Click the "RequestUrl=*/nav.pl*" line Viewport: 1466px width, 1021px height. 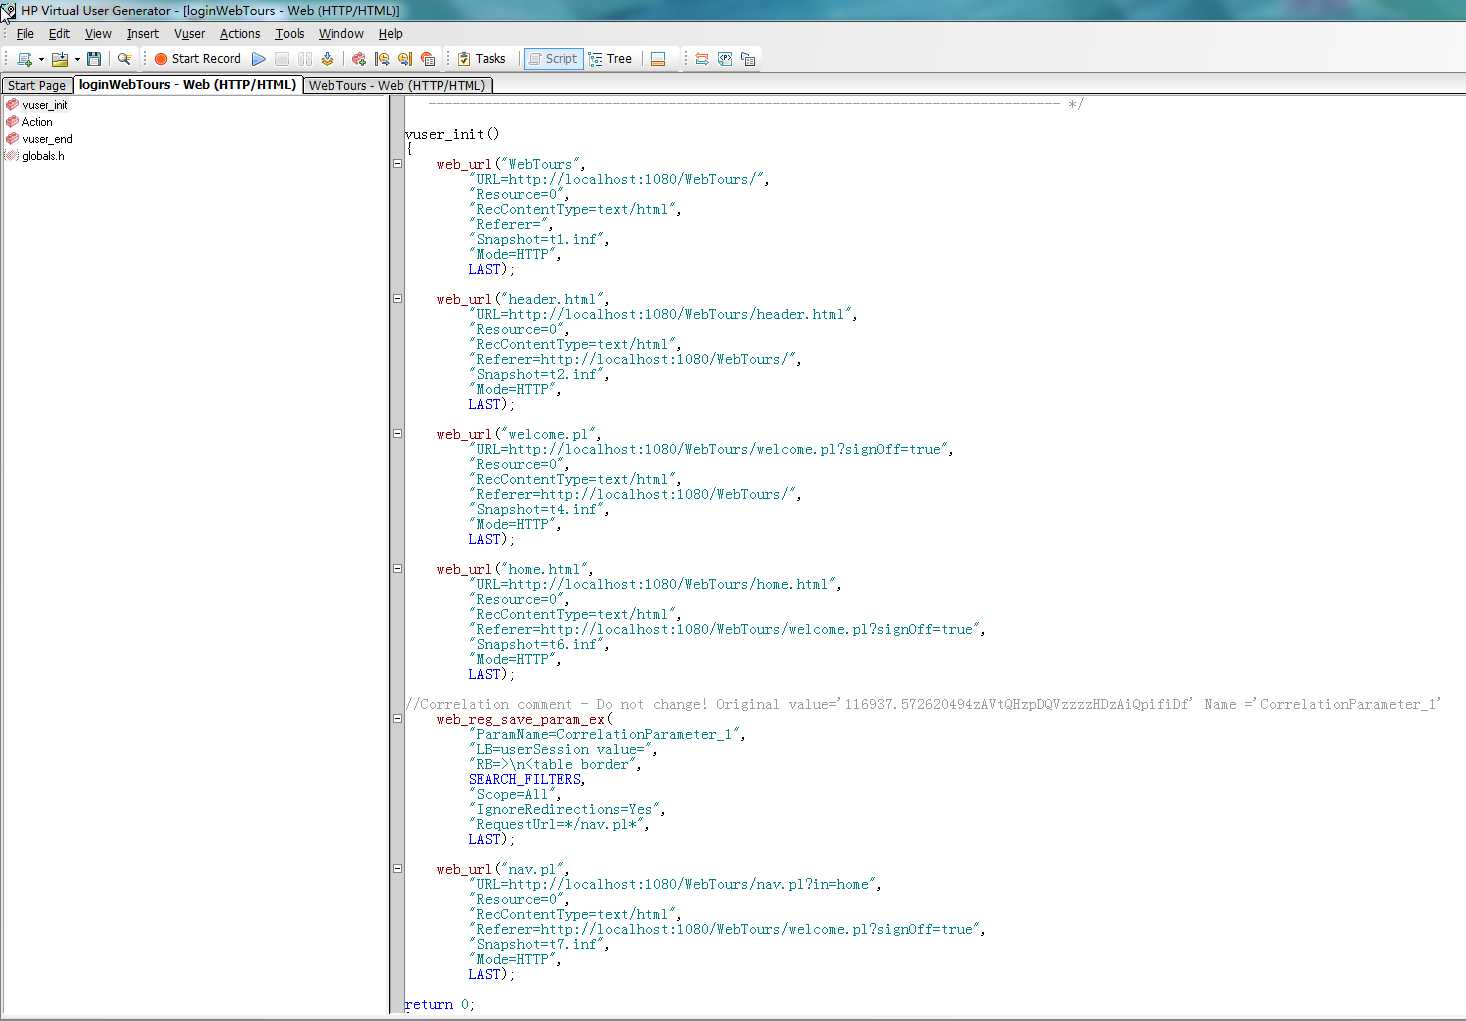pos(559,824)
